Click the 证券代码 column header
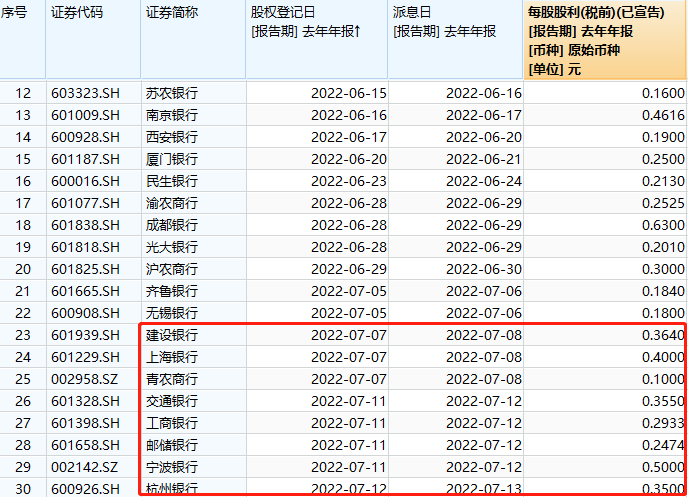Image resolution: width=688 pixels, height=497 pixels. [x=93, y=39]
